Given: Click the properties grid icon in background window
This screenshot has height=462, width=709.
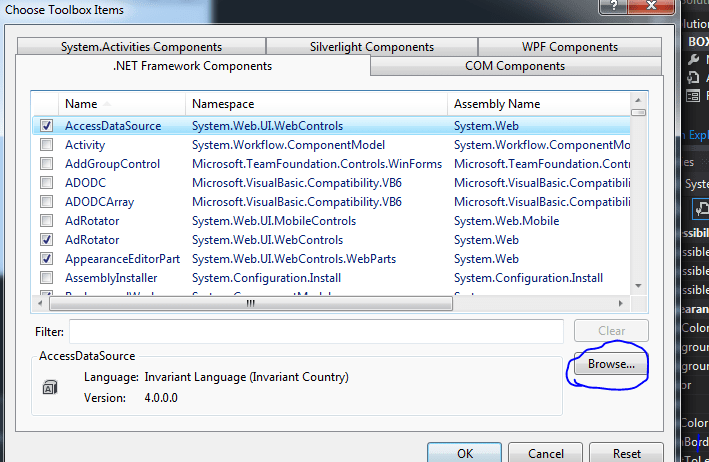Looking at the screenshot, I should (693, 96).
